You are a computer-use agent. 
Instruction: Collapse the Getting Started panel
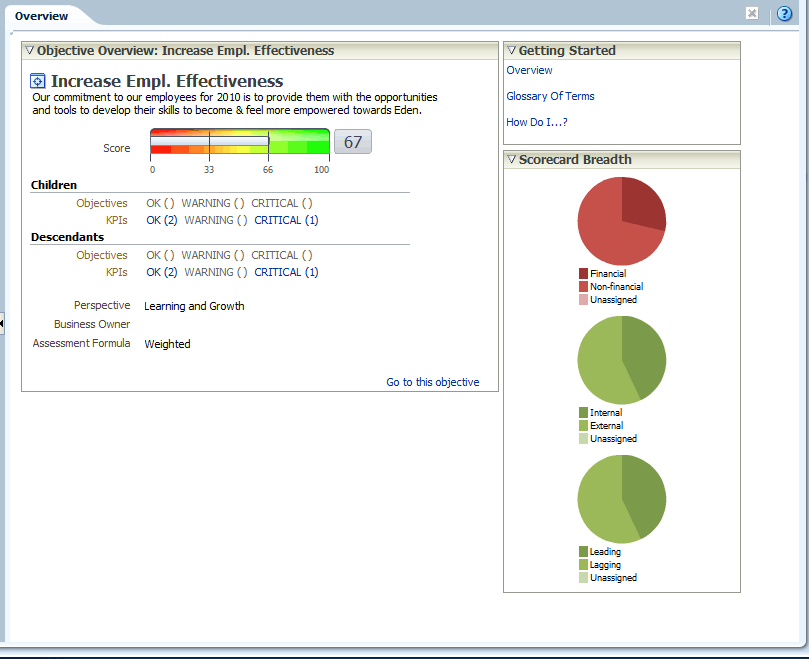(x=511, y=50)
